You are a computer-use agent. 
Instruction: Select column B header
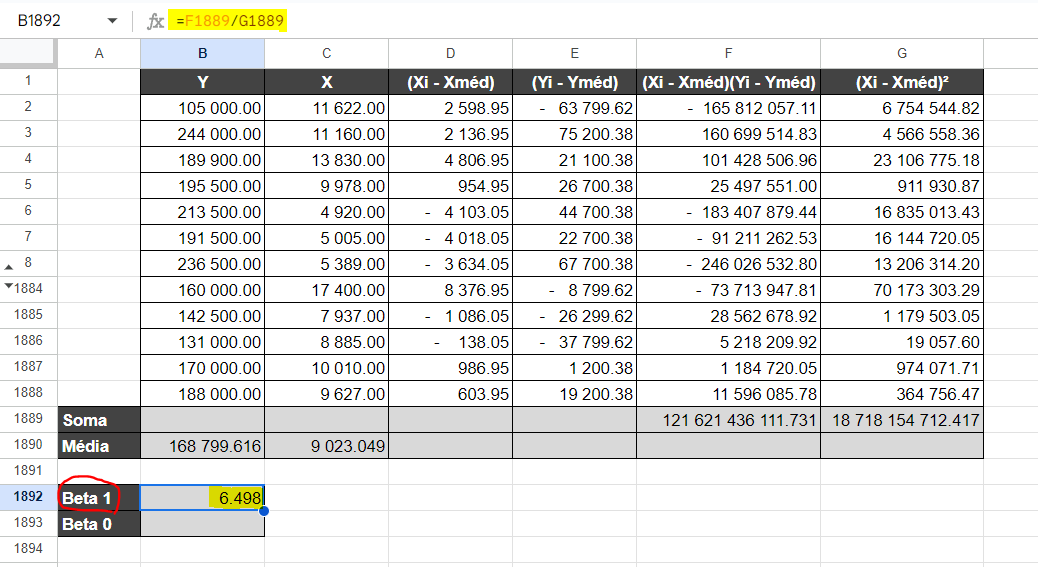tap(203, 54)
